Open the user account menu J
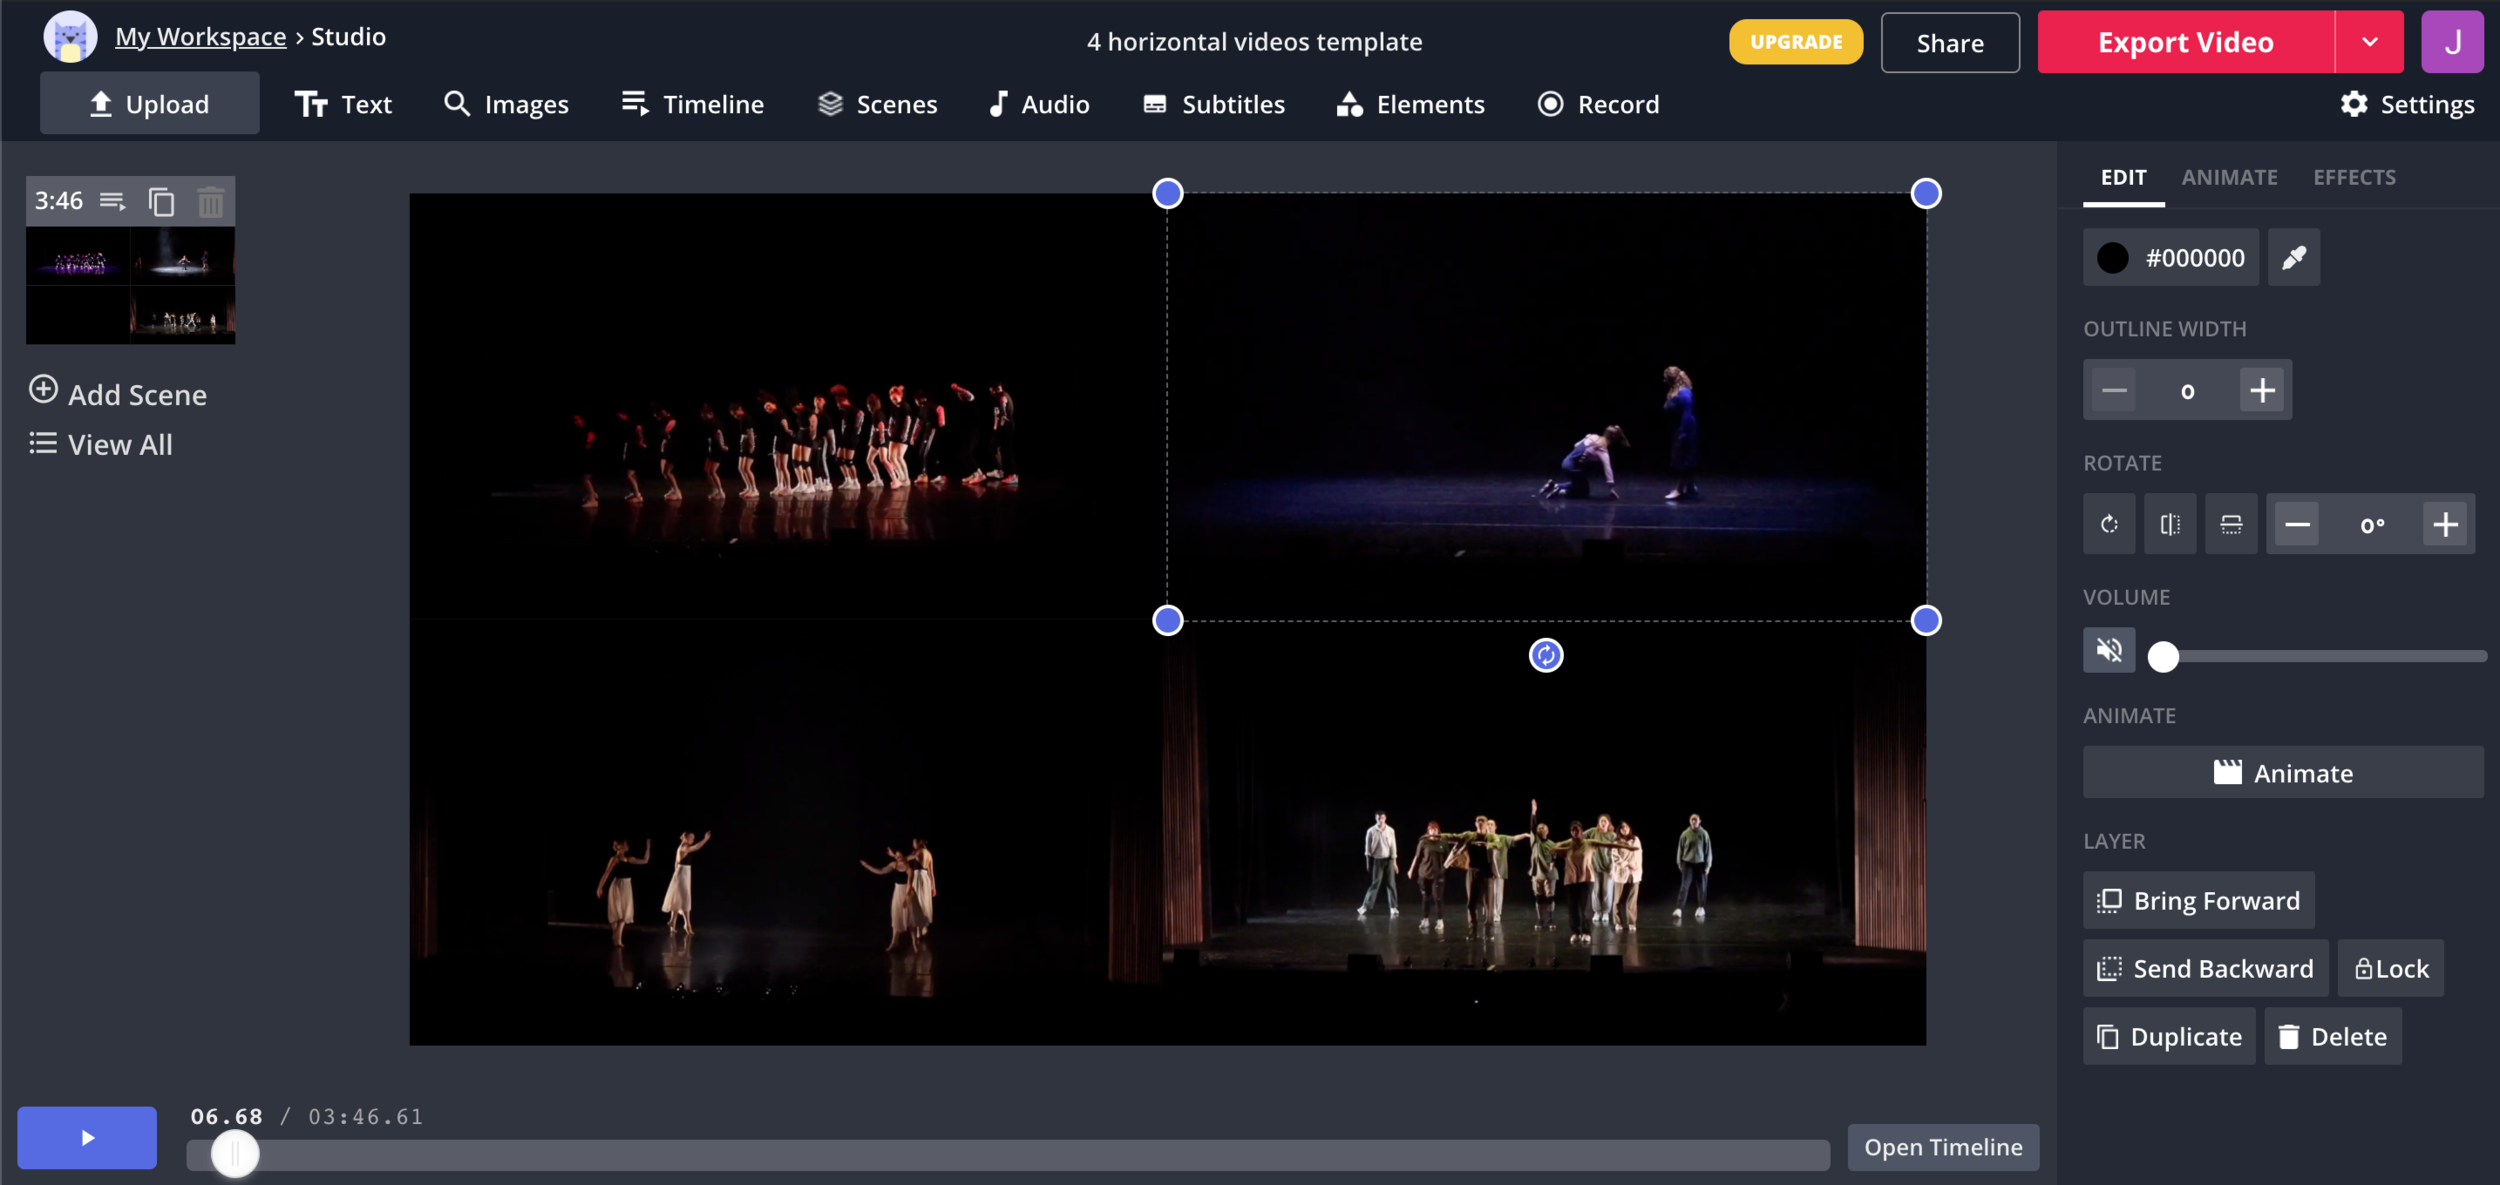 coord(2451,42)
